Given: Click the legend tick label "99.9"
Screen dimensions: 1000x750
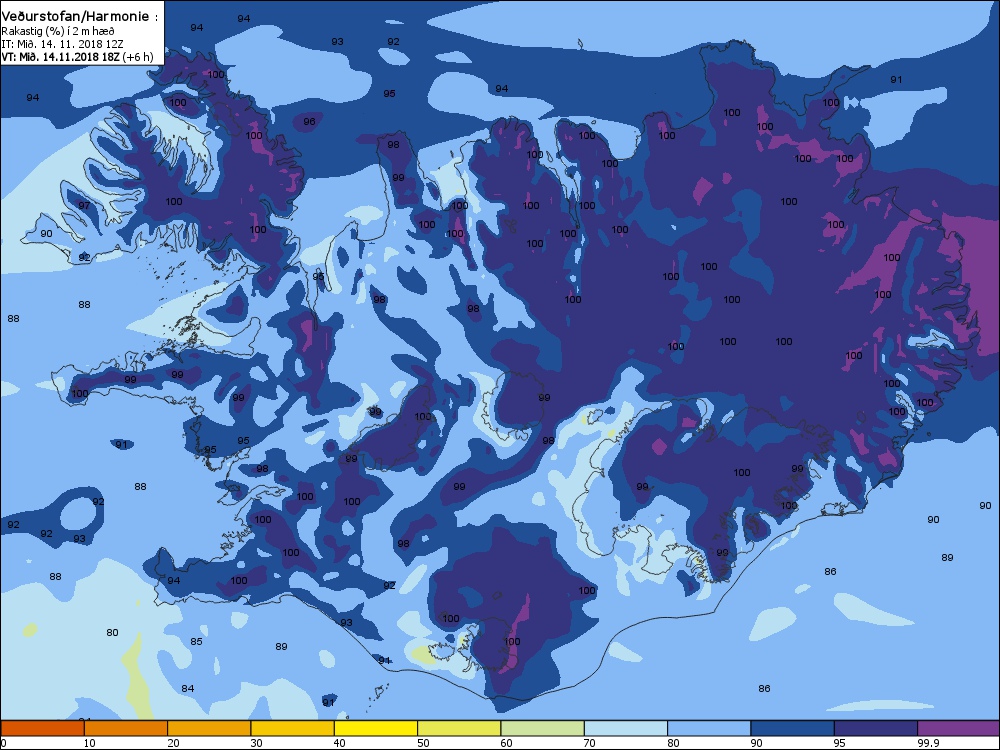Looking at the screenshot, I should [x=927, y=743].
